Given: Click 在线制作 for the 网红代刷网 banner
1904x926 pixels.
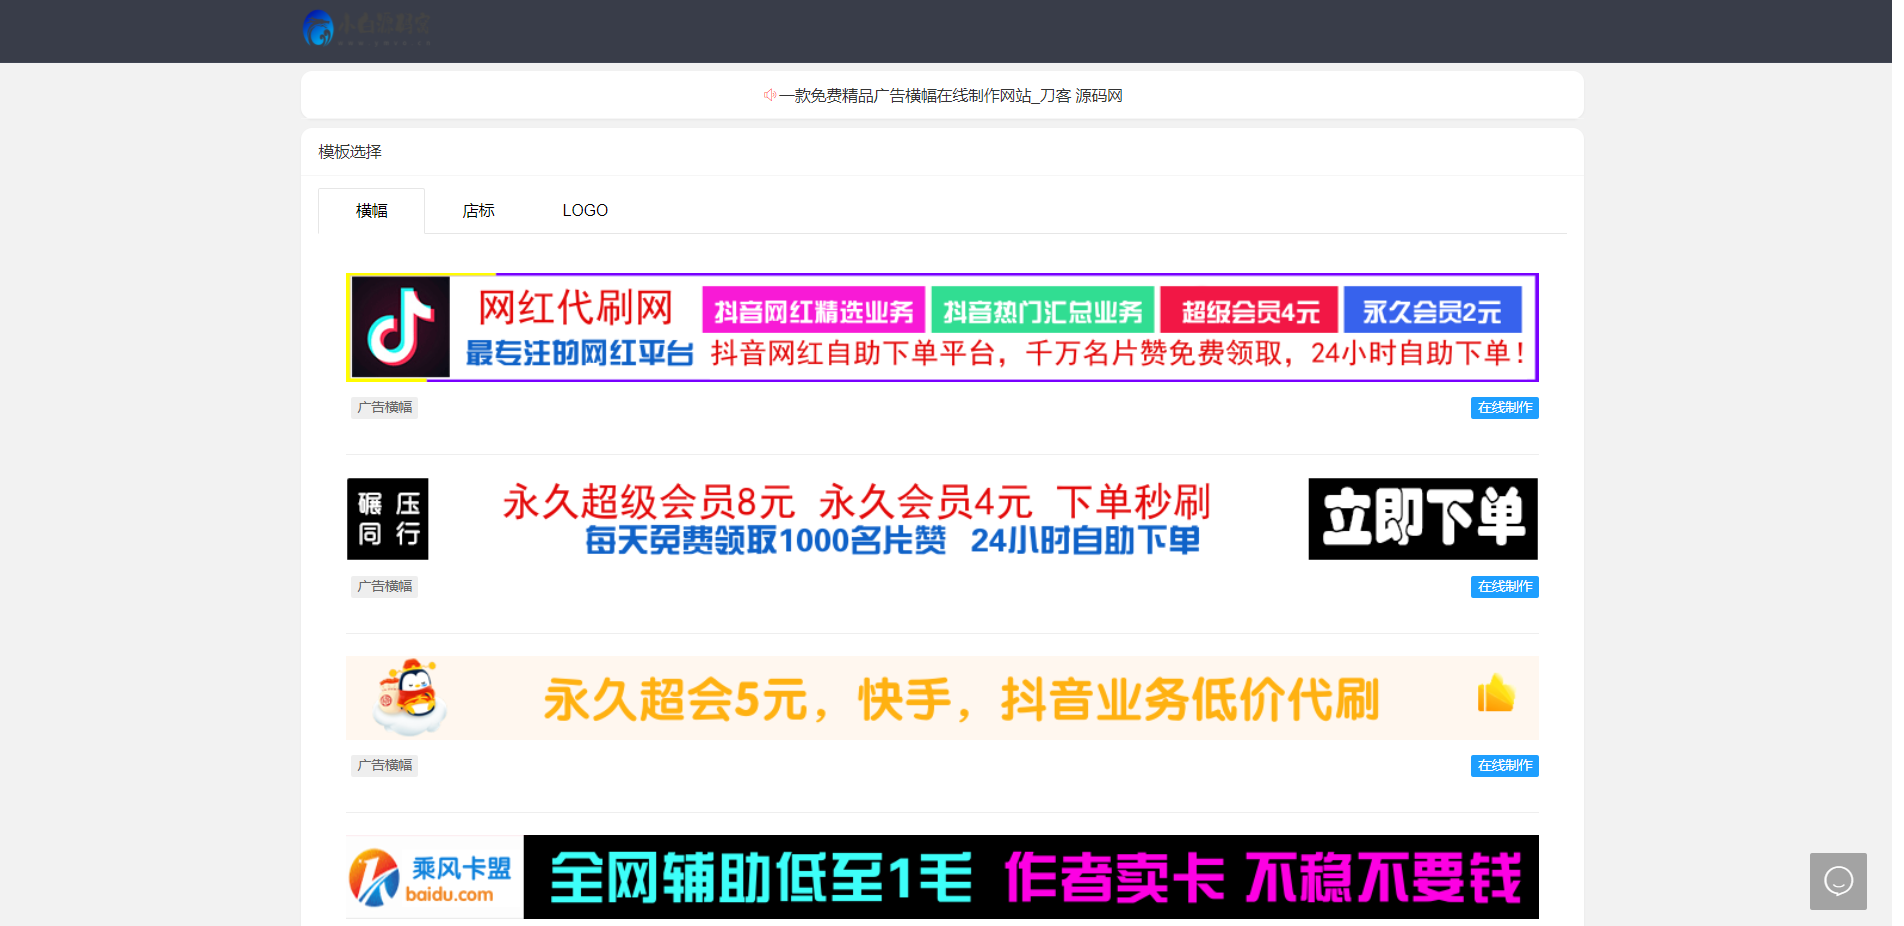Looking at the screenshot, I should tap(1504, 407).
